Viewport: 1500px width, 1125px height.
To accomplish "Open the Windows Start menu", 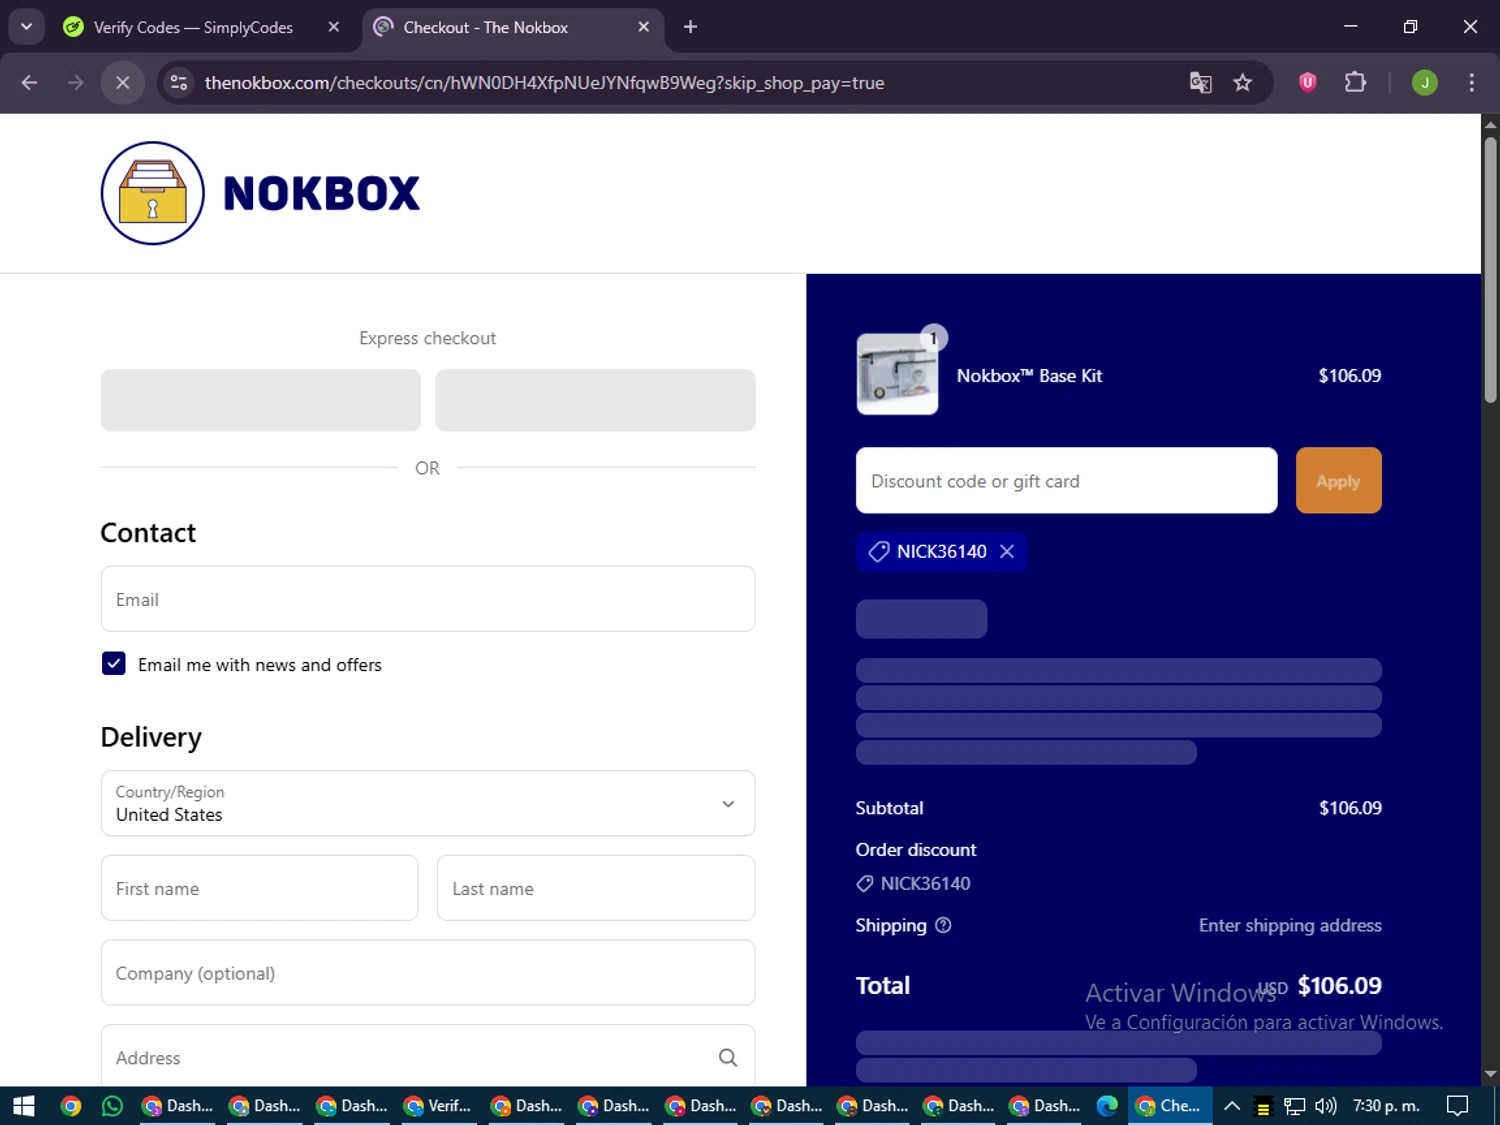I will [24, 1105].
